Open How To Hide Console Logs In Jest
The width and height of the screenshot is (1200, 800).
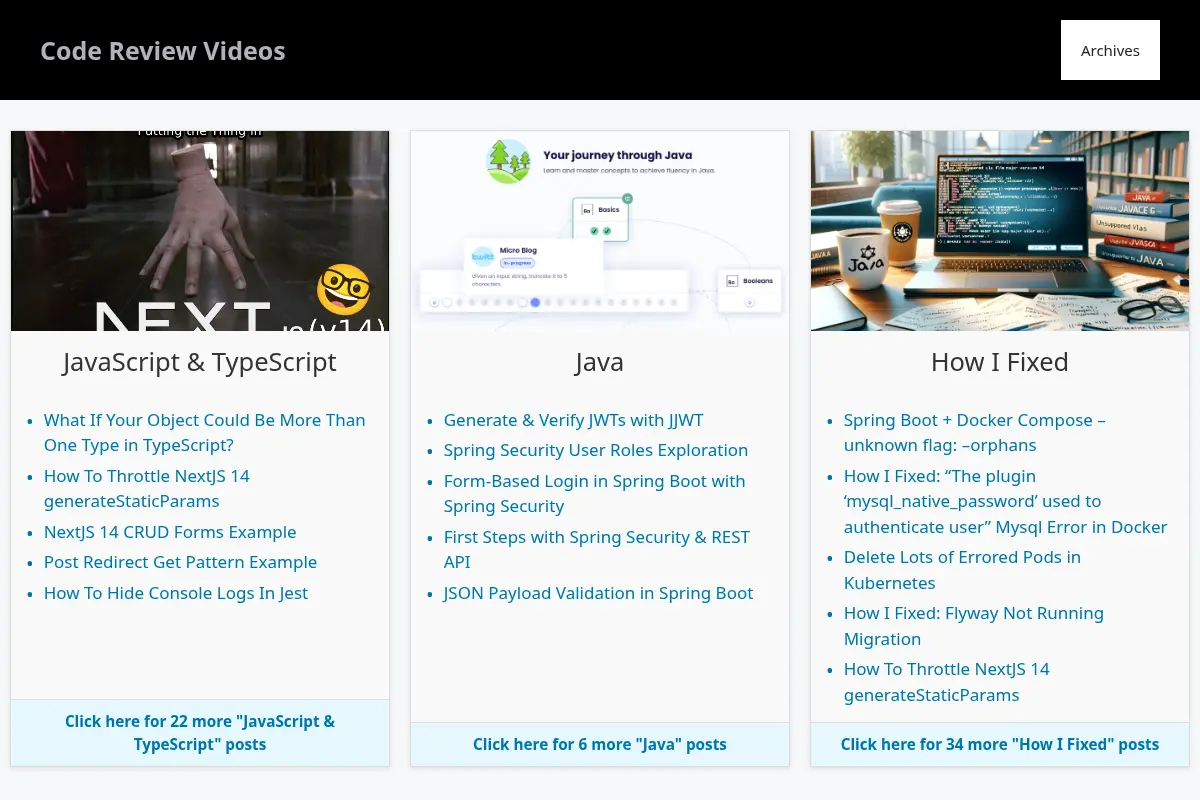(x=176, y=593)
